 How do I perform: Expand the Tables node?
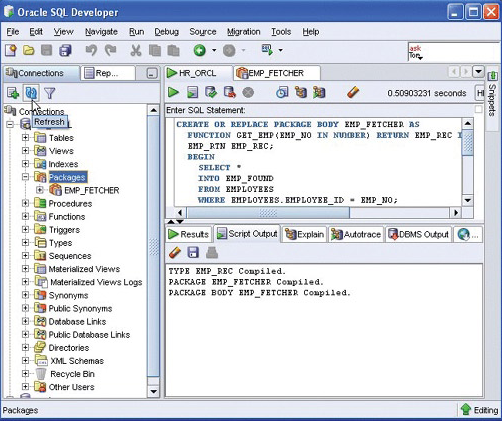(25, 137)
